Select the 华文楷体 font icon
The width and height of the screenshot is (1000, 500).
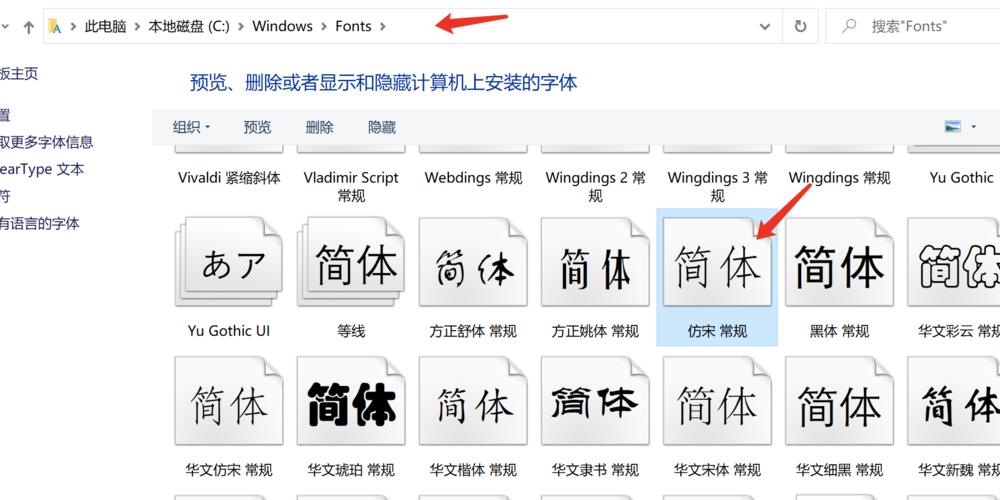[x=473, y=401]
